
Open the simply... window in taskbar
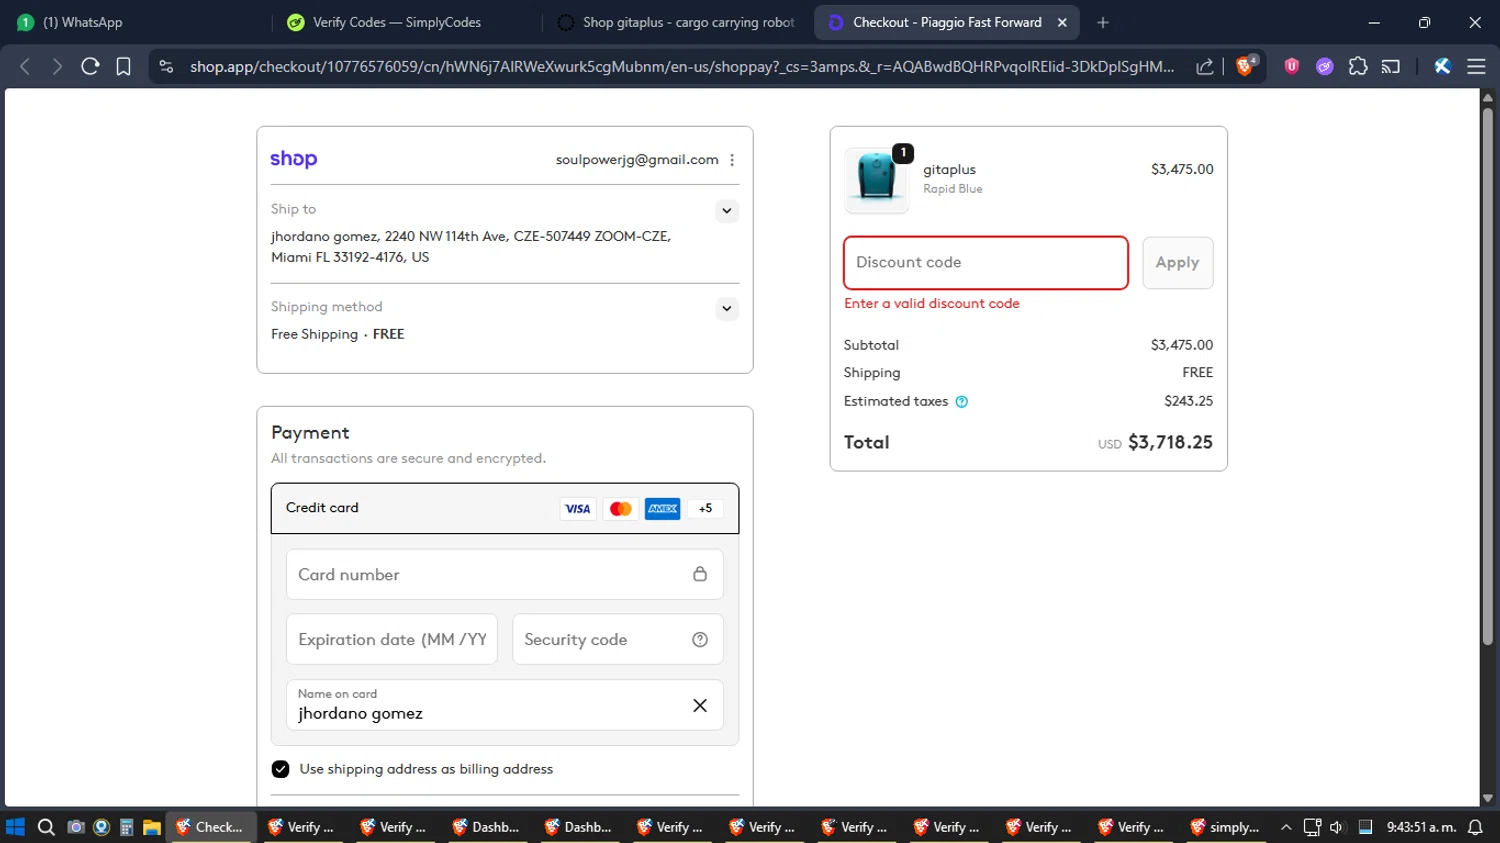coord(1225,827)
